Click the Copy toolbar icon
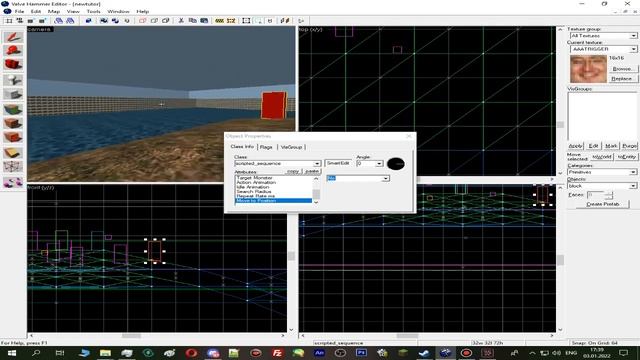This screenshot has width=640, height=360. click(x=192, y=21)
